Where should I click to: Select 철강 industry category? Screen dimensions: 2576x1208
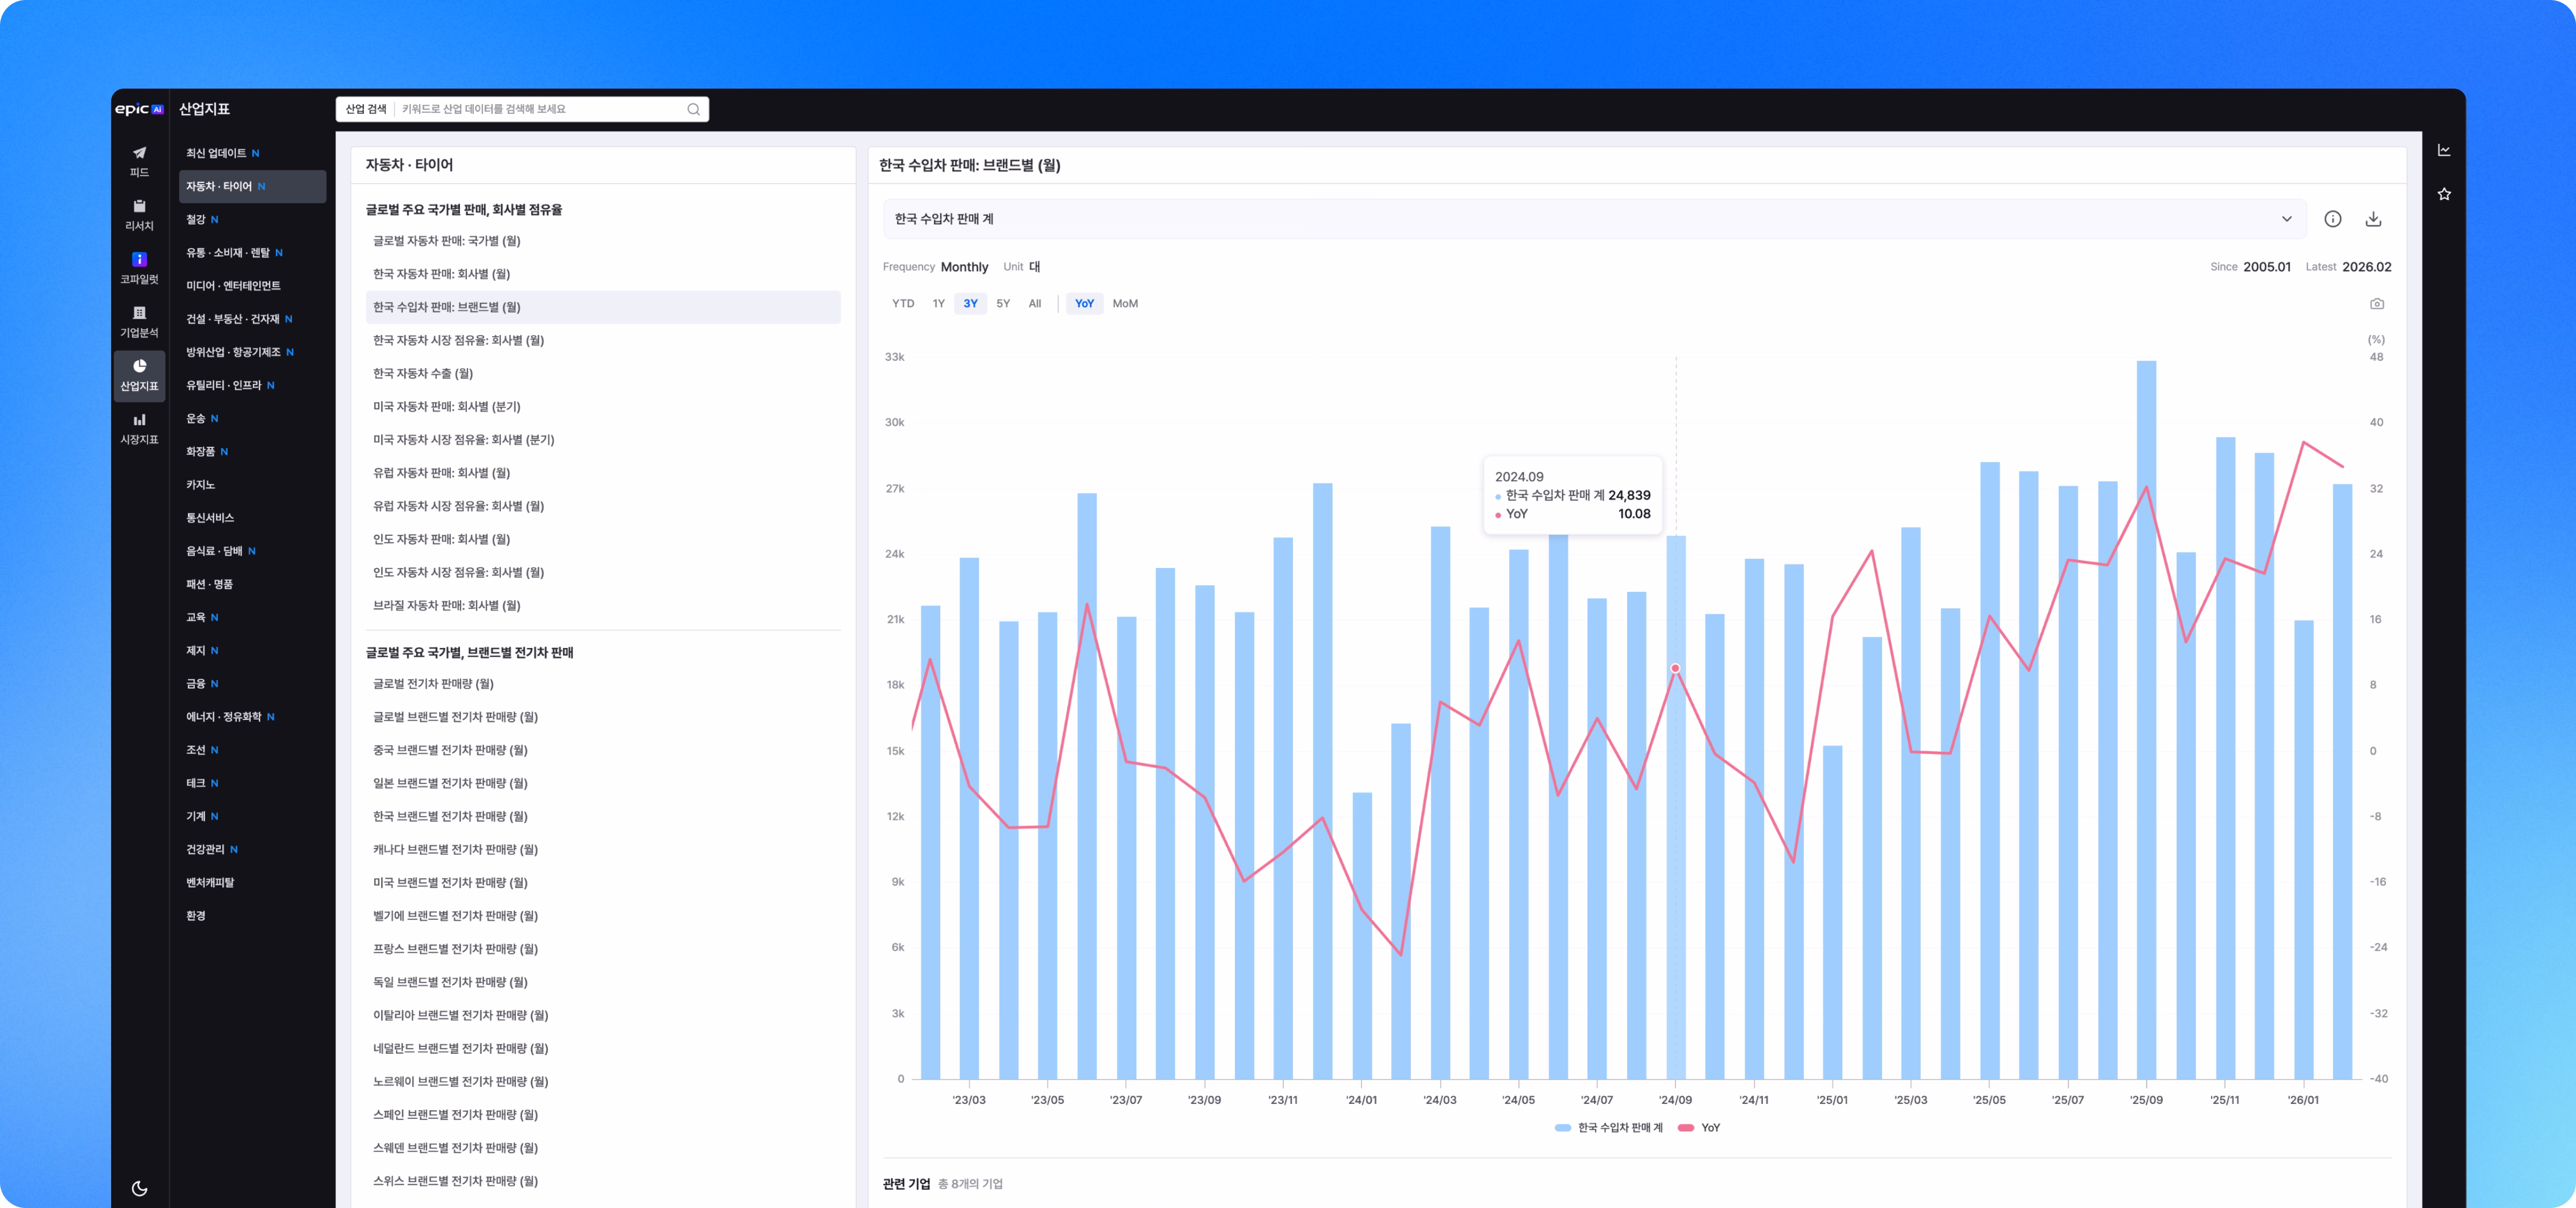click(196, 220)
